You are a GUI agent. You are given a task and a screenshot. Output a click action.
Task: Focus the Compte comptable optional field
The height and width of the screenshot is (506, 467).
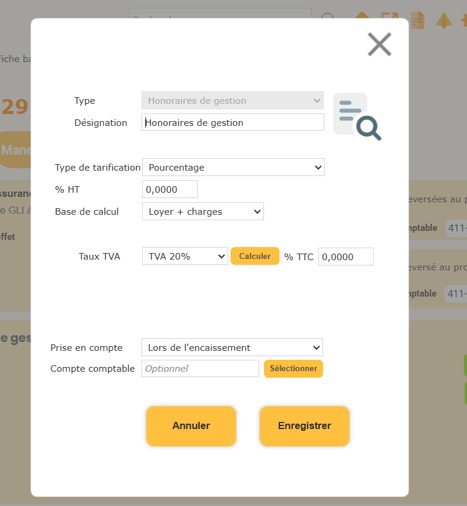click(200, 369)
